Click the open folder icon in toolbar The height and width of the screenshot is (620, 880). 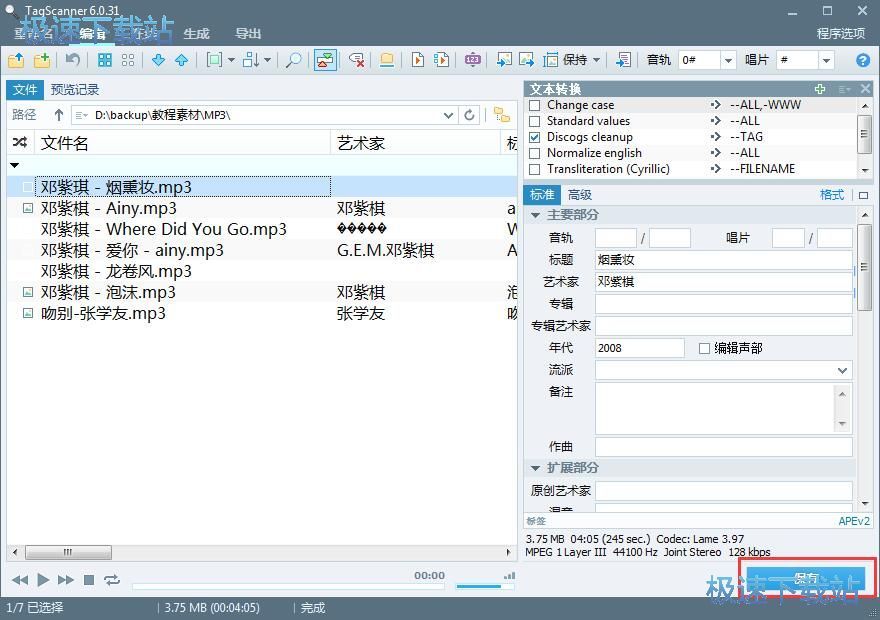coord(16,60)
